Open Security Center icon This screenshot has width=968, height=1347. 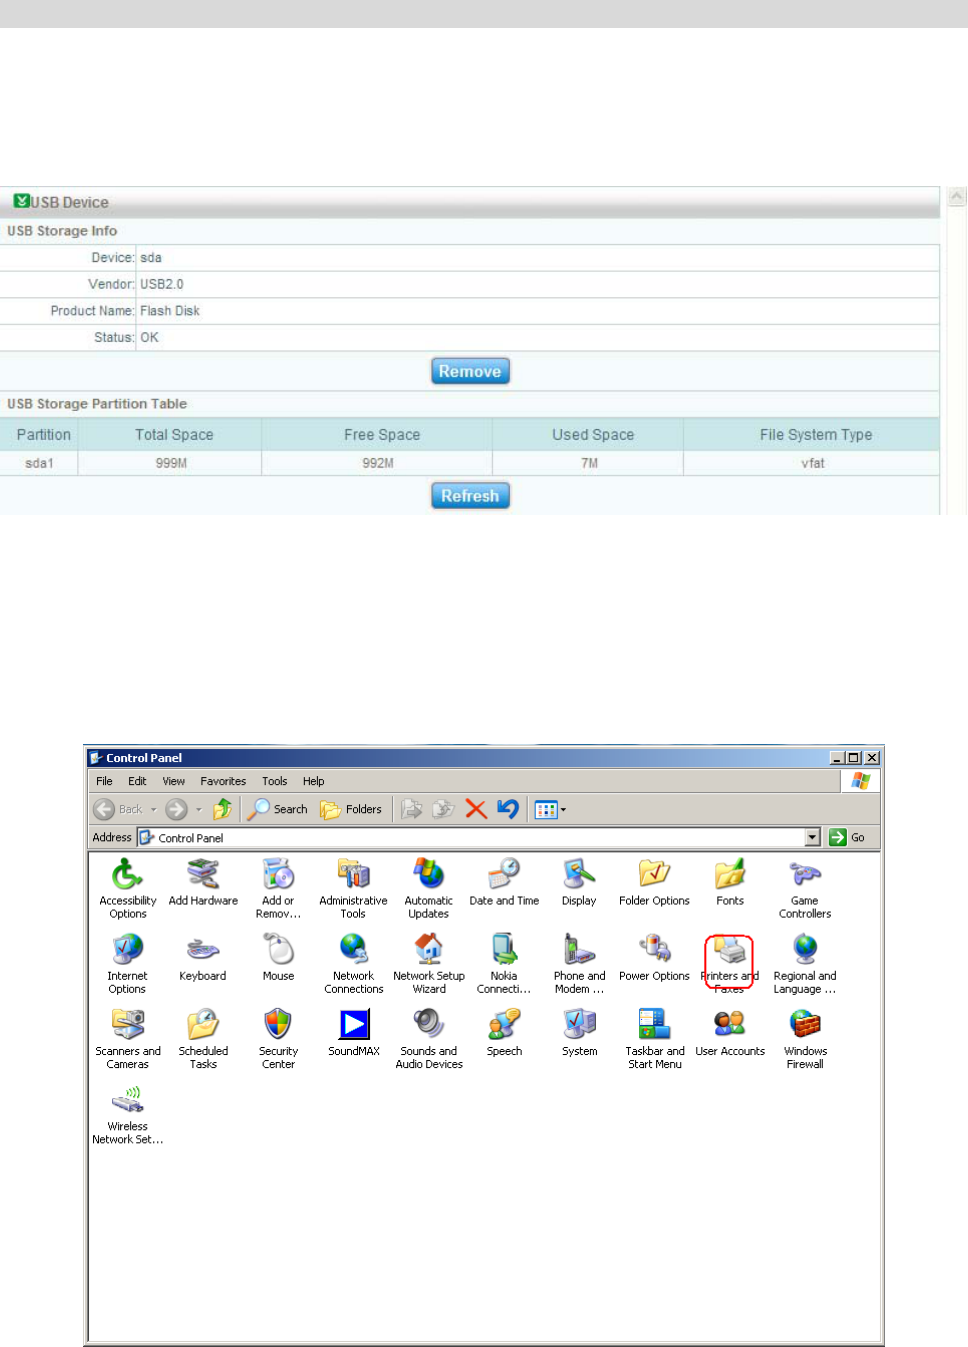tap(278, 1039)
